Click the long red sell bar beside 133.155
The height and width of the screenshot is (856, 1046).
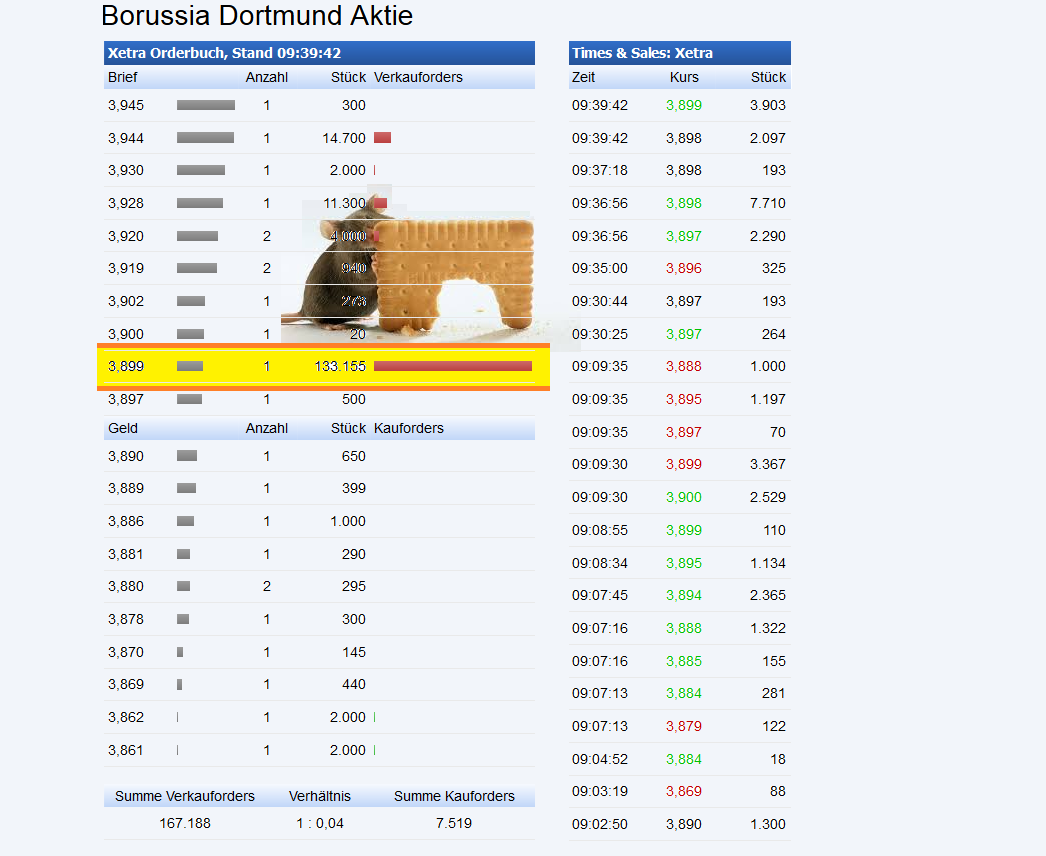pos(453,366)
